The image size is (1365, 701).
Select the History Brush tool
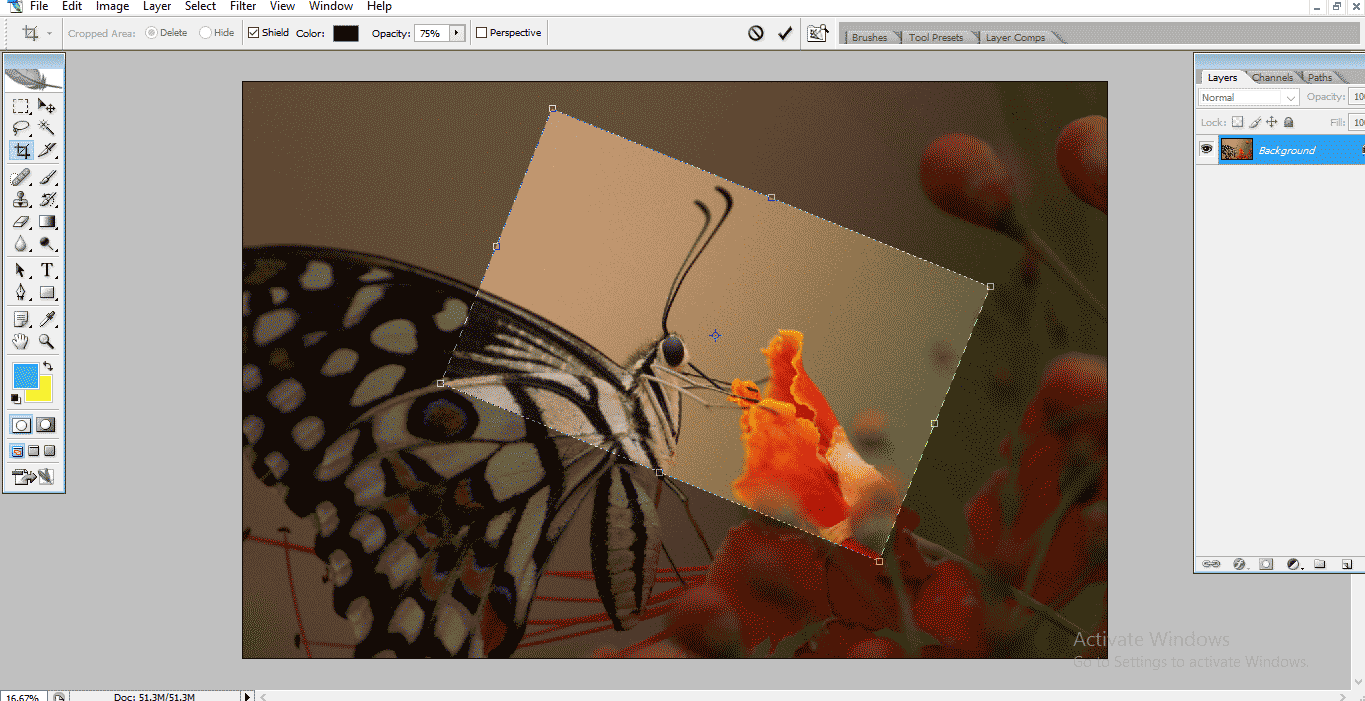(x=47, y=200)
